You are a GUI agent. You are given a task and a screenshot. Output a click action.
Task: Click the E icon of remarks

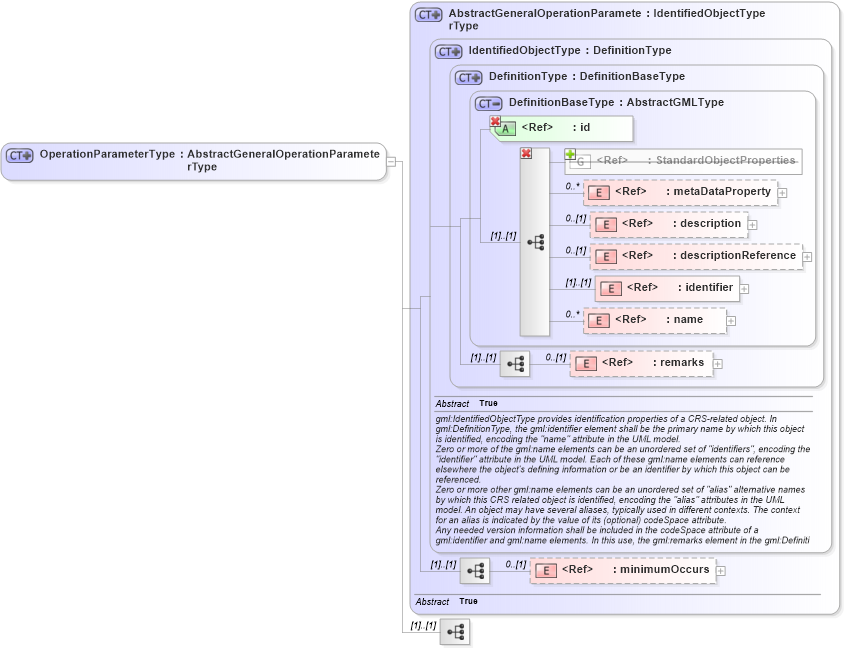(x=586, y=364)
